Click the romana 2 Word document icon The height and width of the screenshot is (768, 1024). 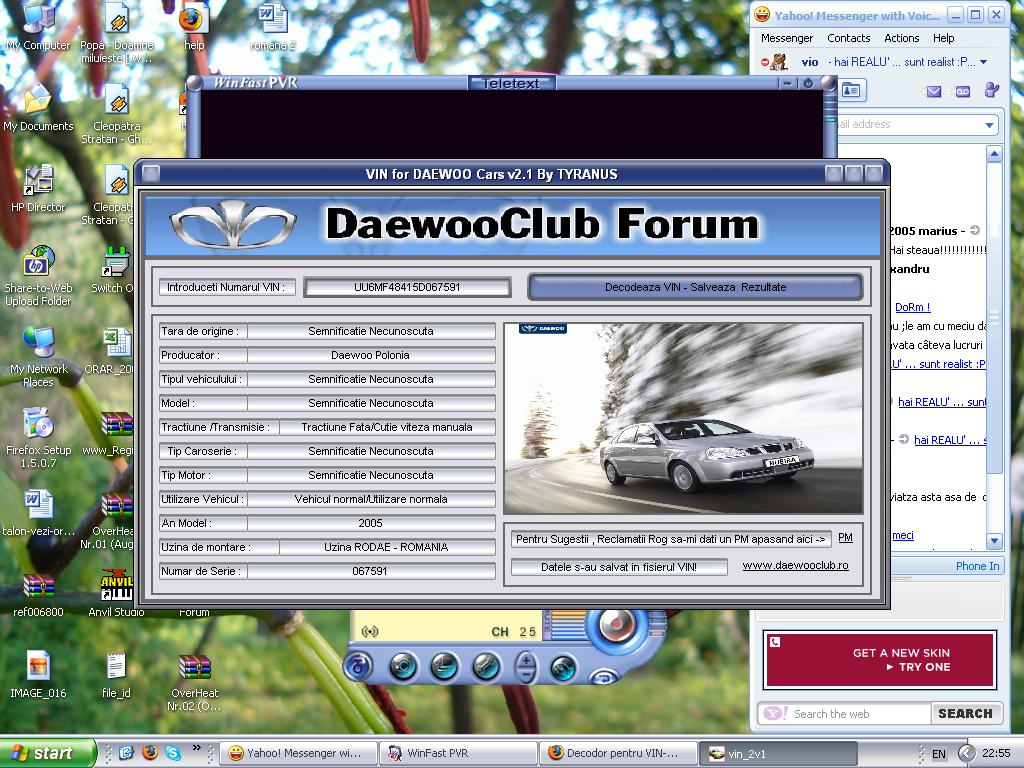click(x=272, y=27)
